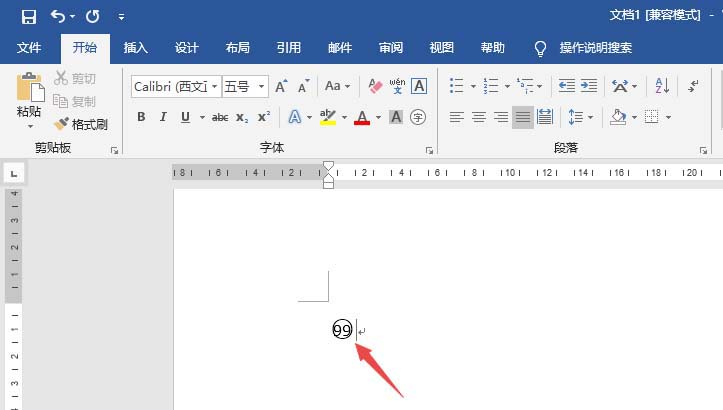Click the Redo/Repeat icon
The width and height of the screenshot is (723, 410).
(93, 17)
